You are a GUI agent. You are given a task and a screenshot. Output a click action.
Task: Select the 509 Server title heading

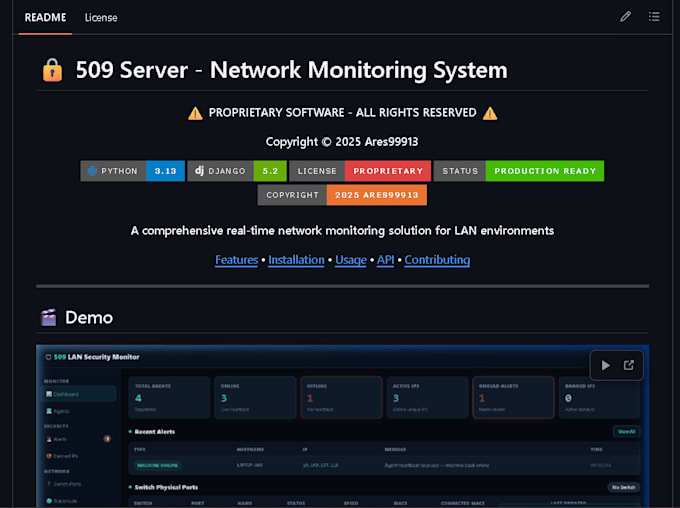pyautogui.click(x=291, y=70)
